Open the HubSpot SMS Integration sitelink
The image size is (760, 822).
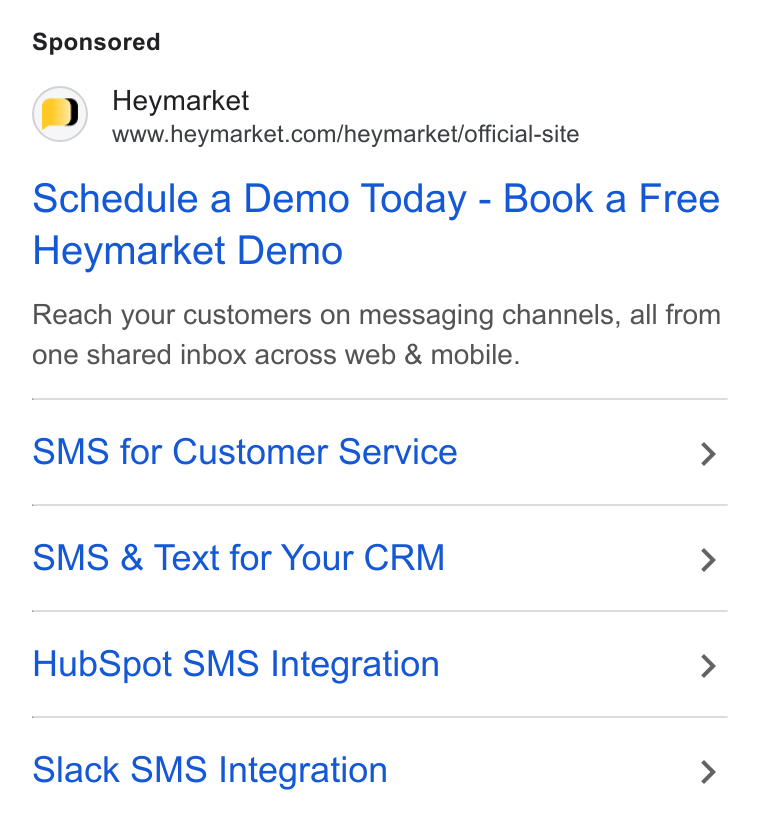click(x=236, y=665)
